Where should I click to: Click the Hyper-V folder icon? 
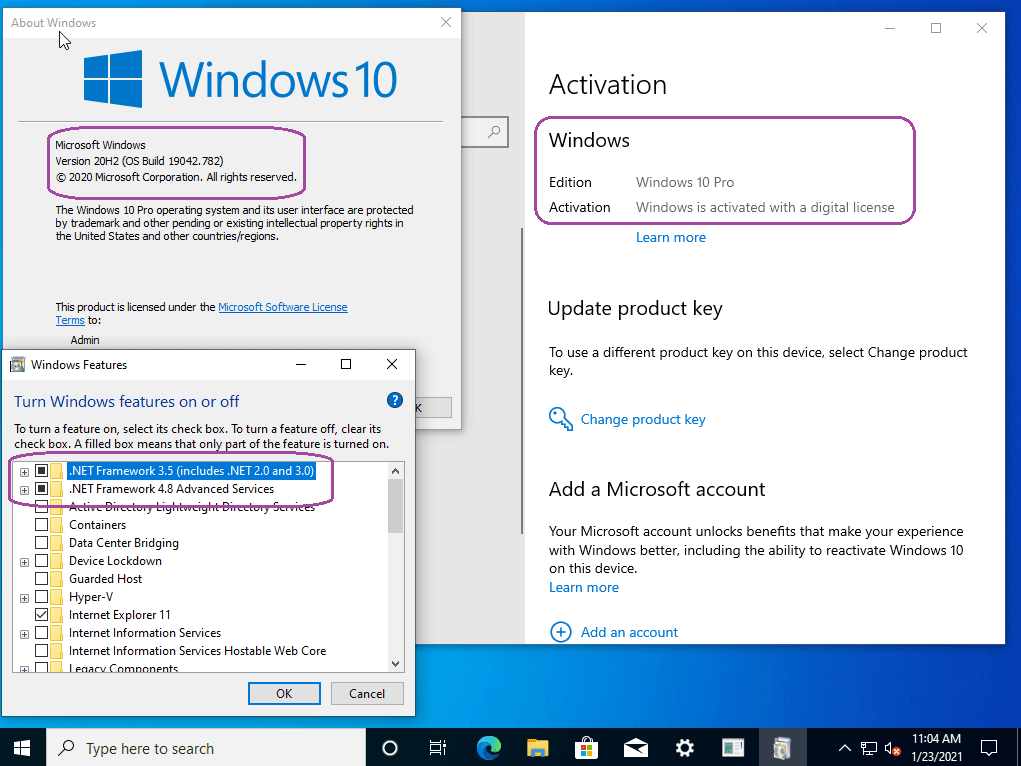57,597
